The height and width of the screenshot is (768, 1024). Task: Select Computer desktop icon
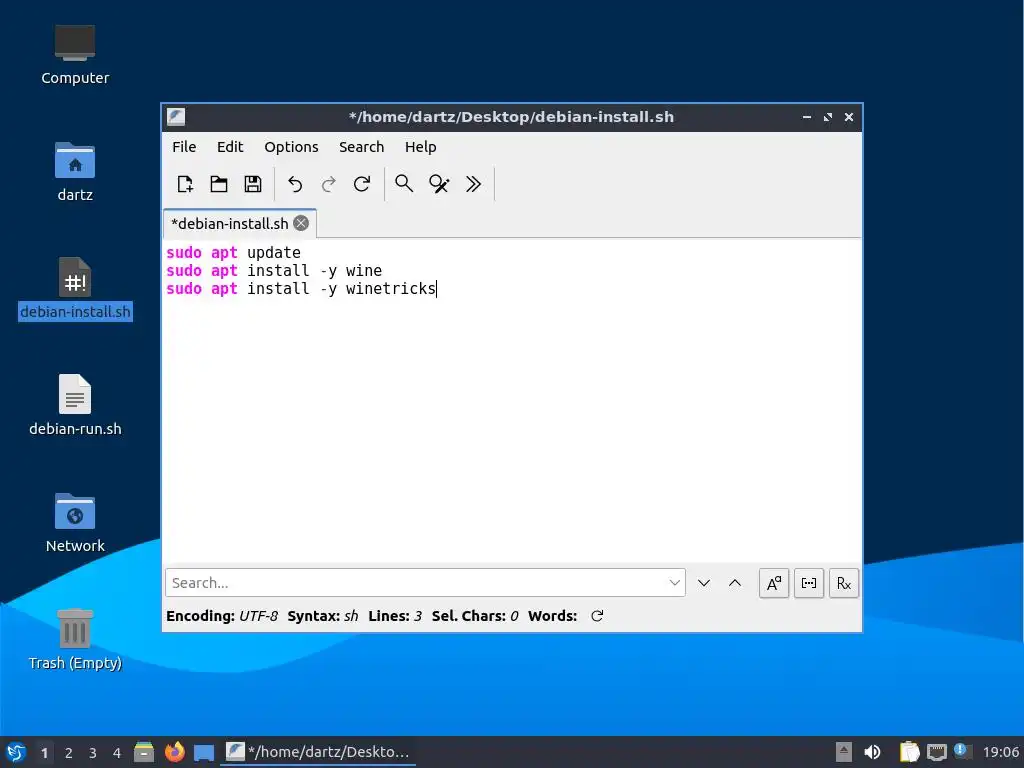[75, 55]
